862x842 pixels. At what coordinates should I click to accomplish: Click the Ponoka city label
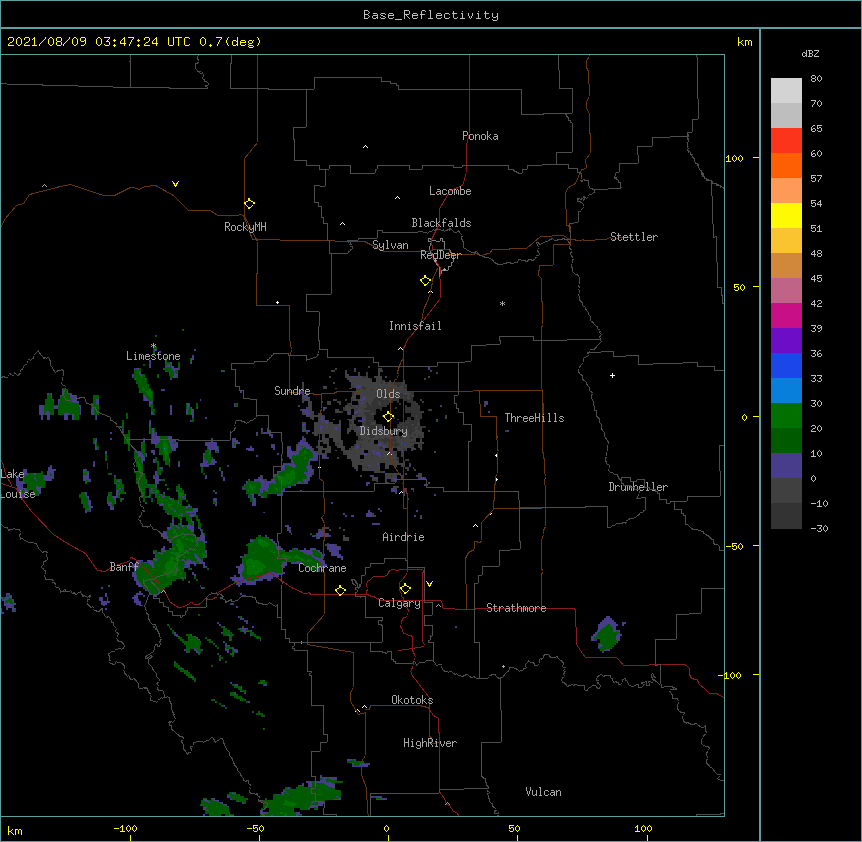click(480, 136)
